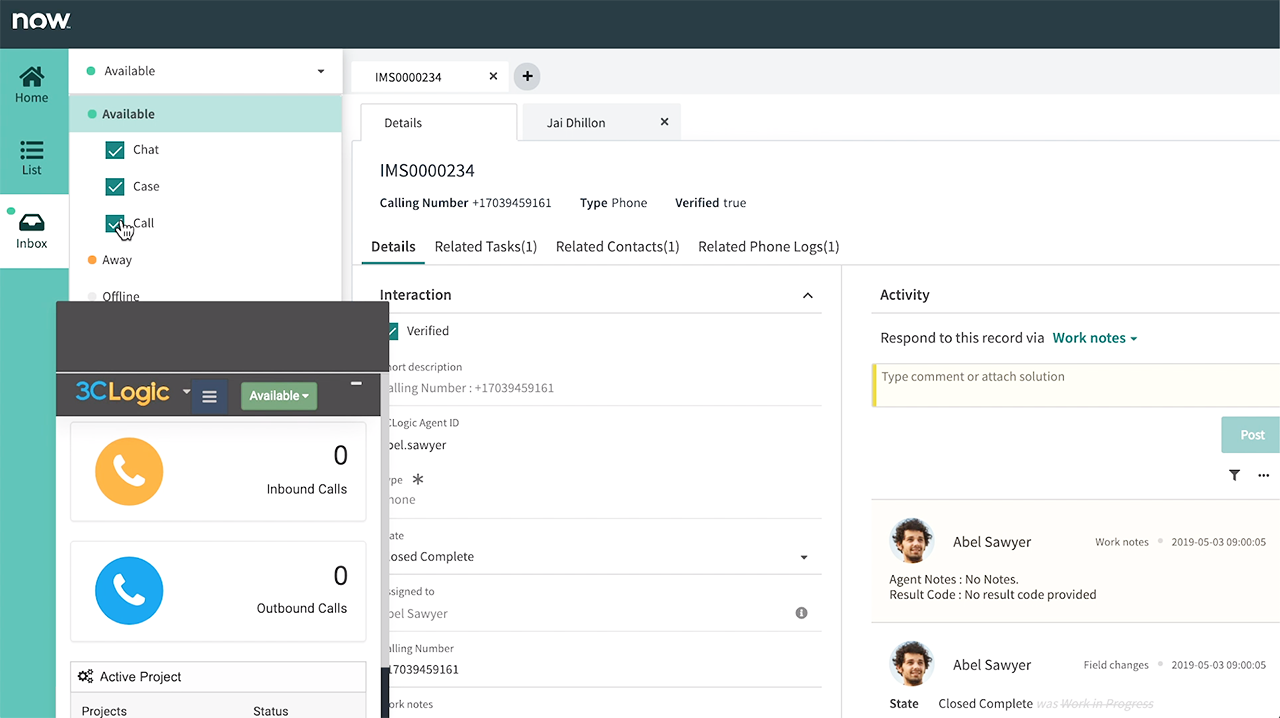Add a new tab with plus button
Viewport: 1280px width, 718px height.
(x=527, y=76)
